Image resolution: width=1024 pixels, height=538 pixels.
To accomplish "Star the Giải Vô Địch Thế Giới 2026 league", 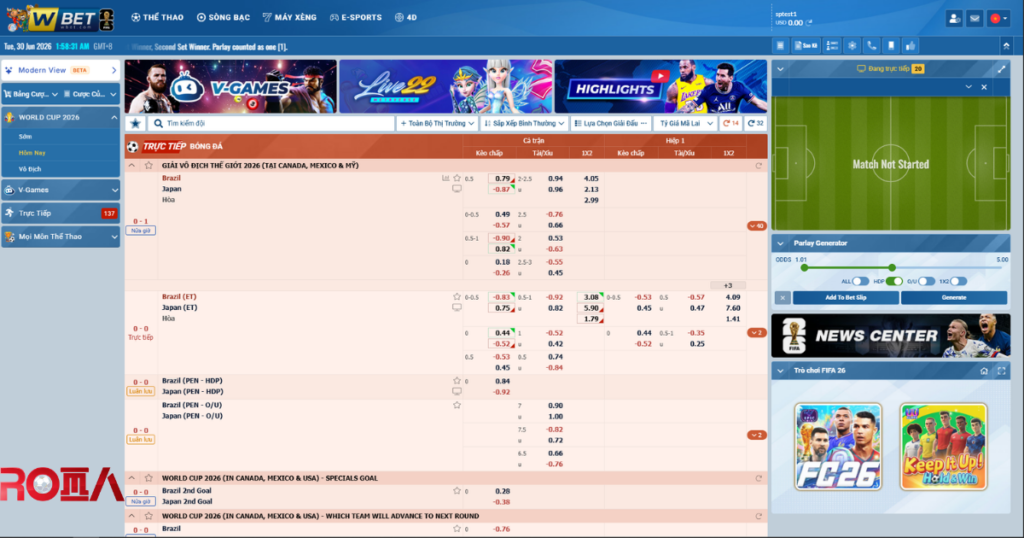I will coord(148,166).
